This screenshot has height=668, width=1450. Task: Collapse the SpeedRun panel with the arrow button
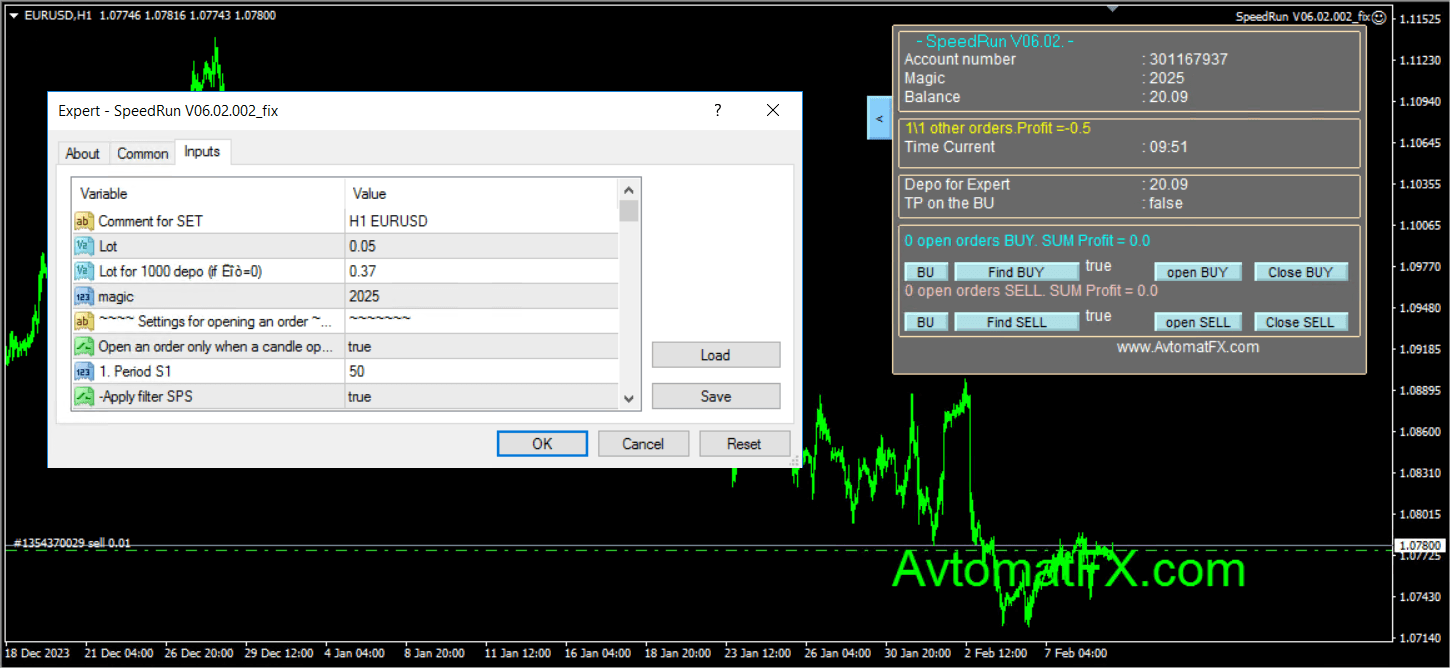click(x=879, y=119)
